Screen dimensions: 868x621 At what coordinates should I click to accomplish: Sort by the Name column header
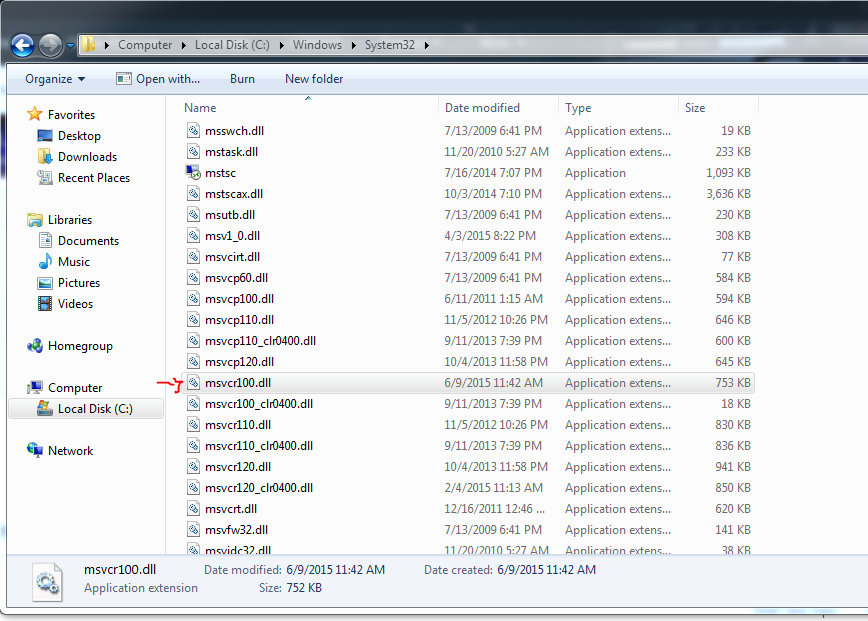point(200,108)
